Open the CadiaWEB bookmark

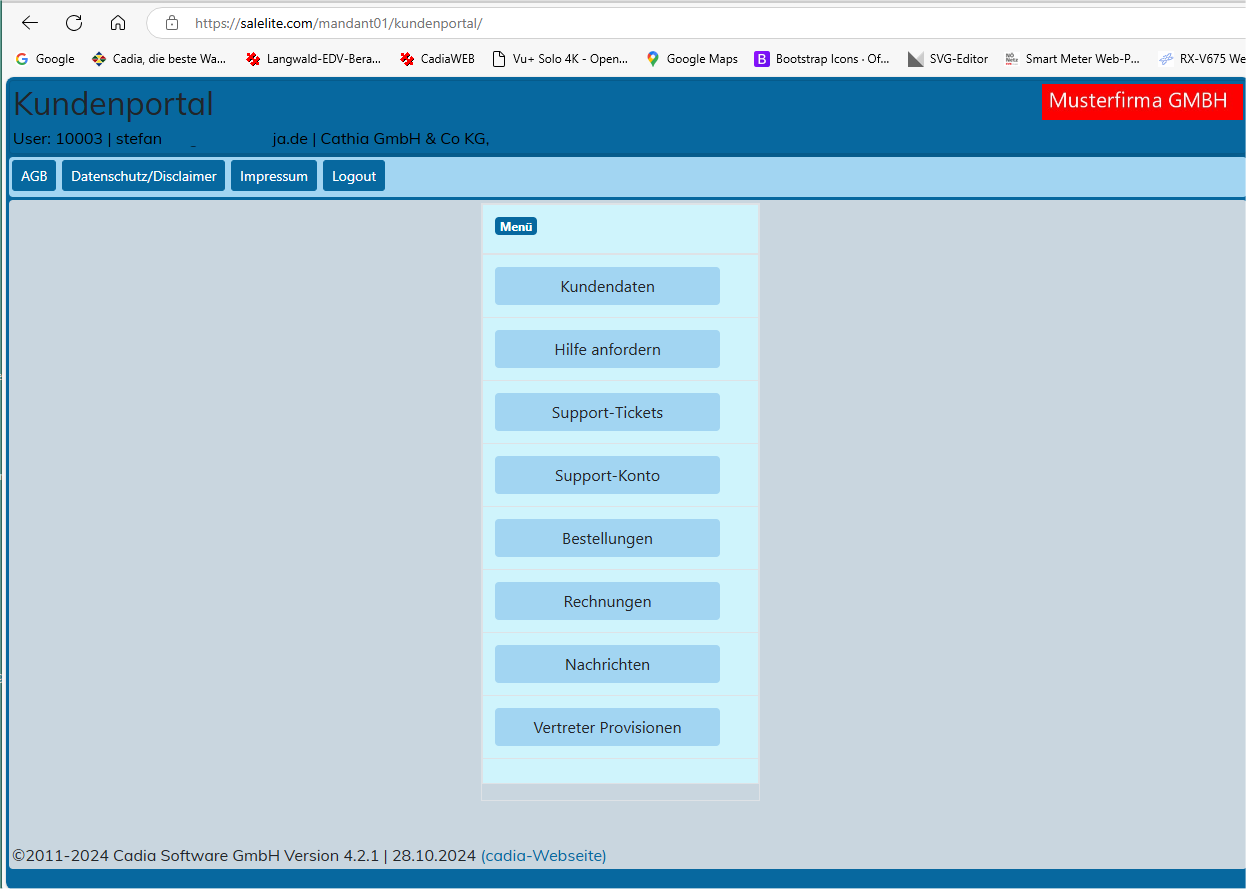437,59
